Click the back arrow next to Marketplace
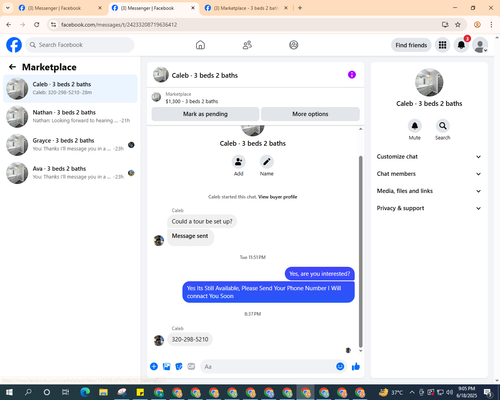This screenshot has width=500, height=400. 12,67
